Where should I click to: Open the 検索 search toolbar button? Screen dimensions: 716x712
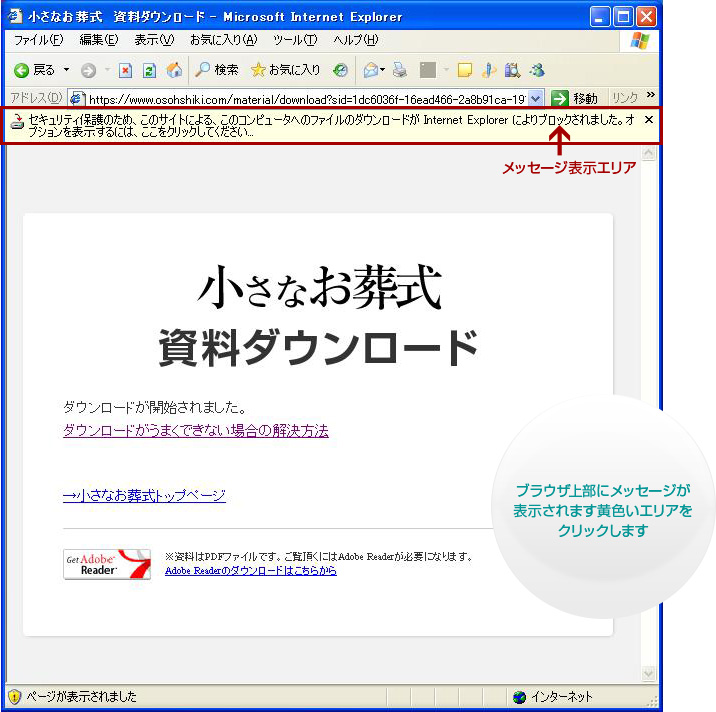pos(217,70)
